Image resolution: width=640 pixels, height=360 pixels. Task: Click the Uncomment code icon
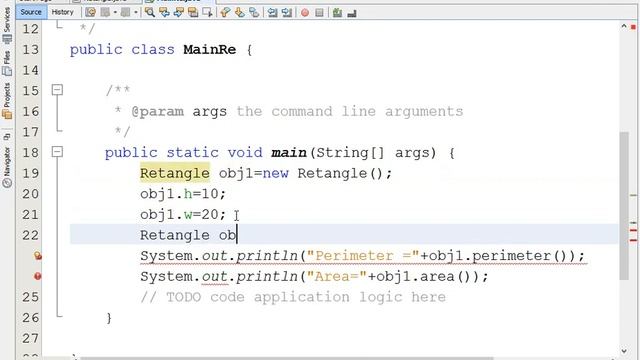pos(351,13)
